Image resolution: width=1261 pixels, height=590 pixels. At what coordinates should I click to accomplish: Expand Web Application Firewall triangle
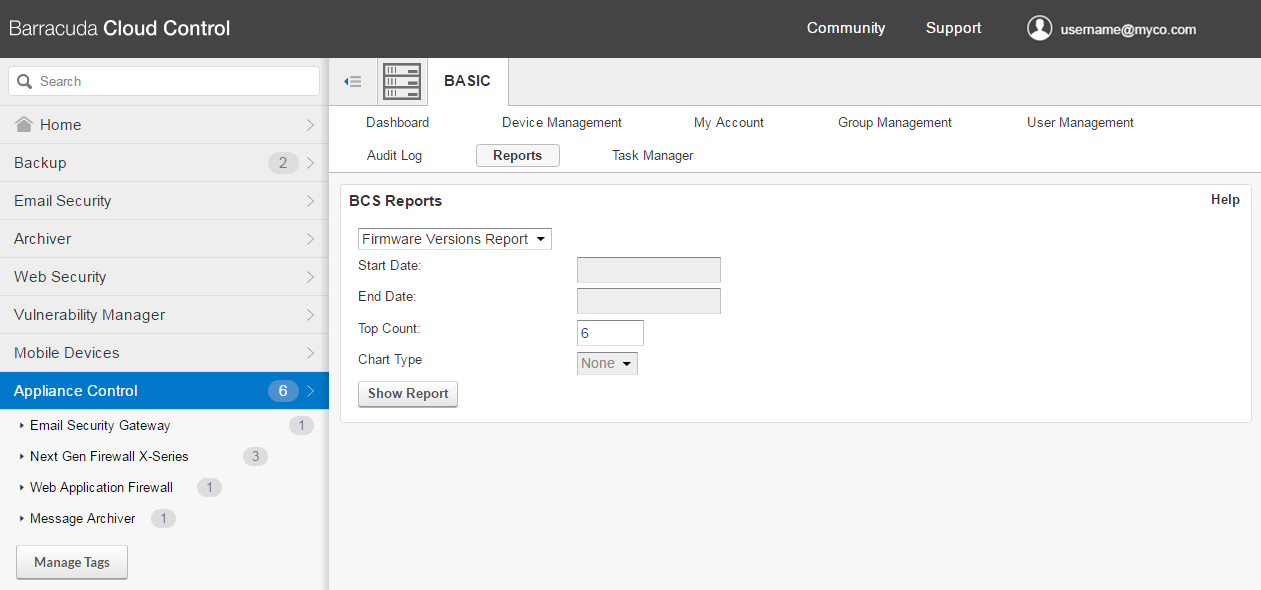click(x=22, y=488)
